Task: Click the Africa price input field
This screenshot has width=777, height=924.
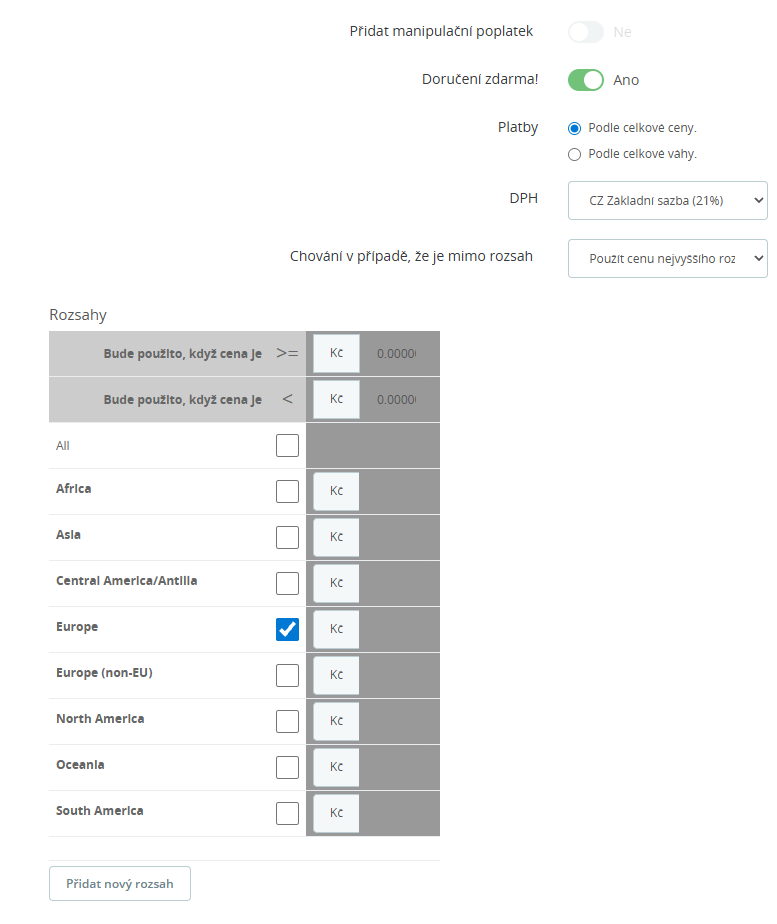Action: coord(399,491)
